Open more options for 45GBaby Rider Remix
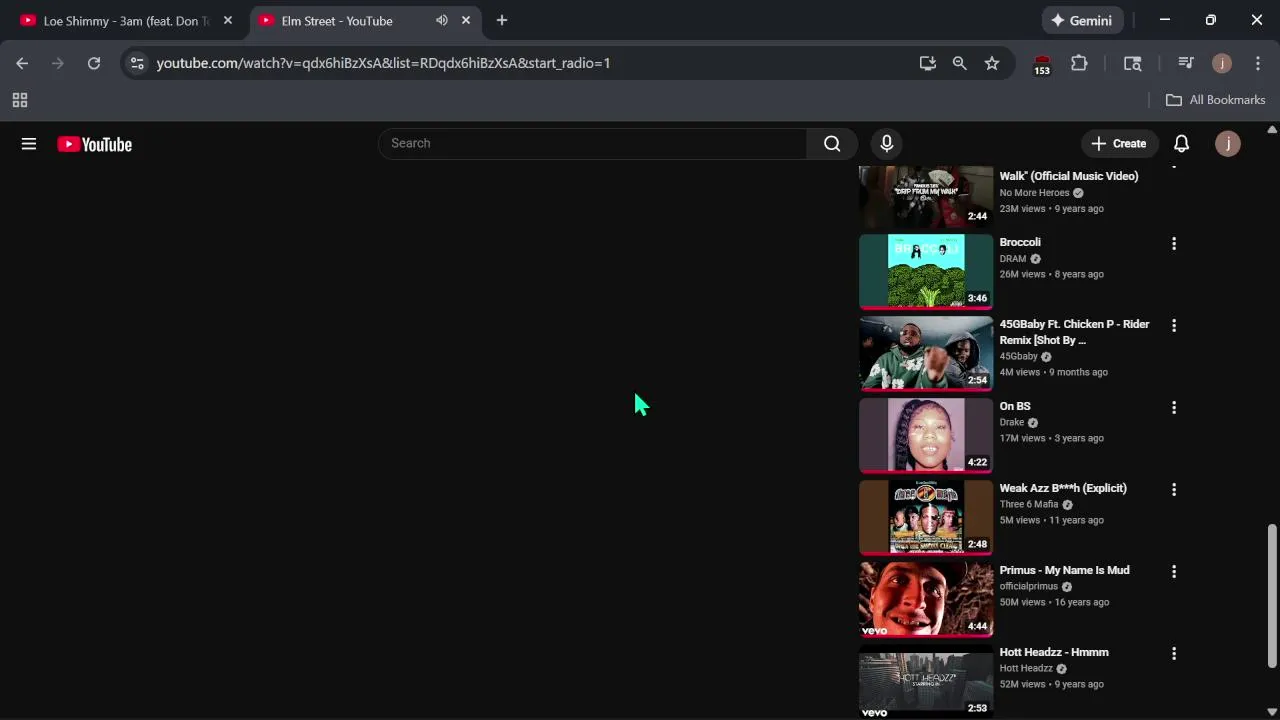Viewport: 1280px width, 720px height. coord(1174,326)
